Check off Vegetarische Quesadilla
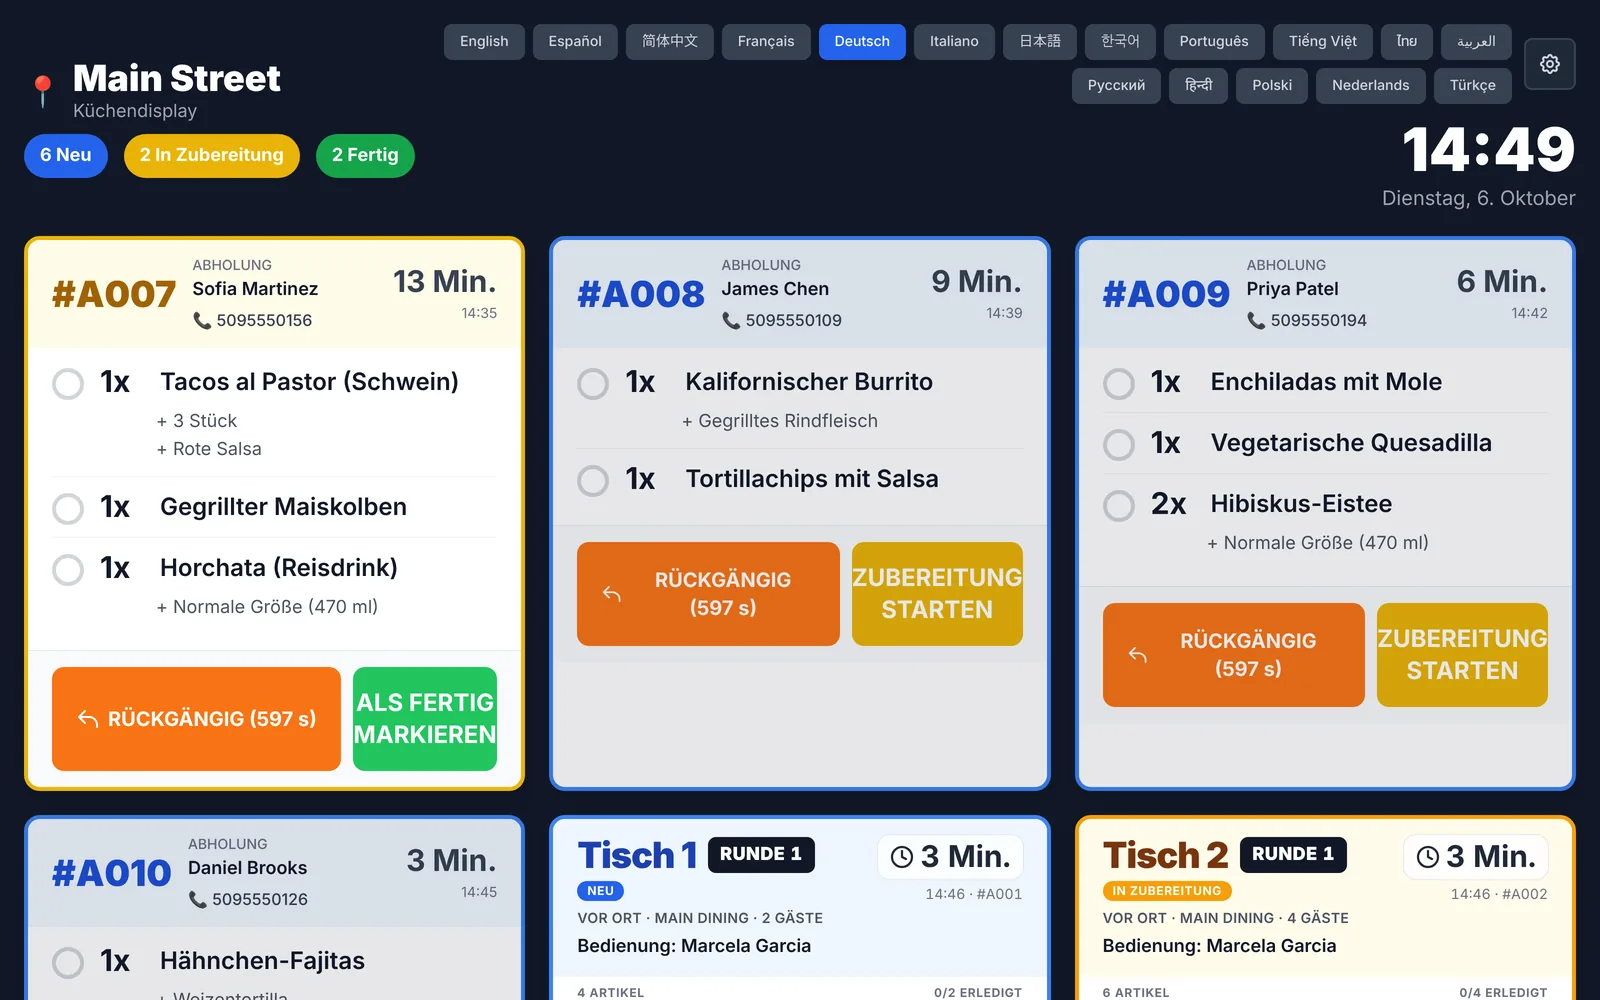This screenshot has width=1600, height=1000. point(1119,444)
